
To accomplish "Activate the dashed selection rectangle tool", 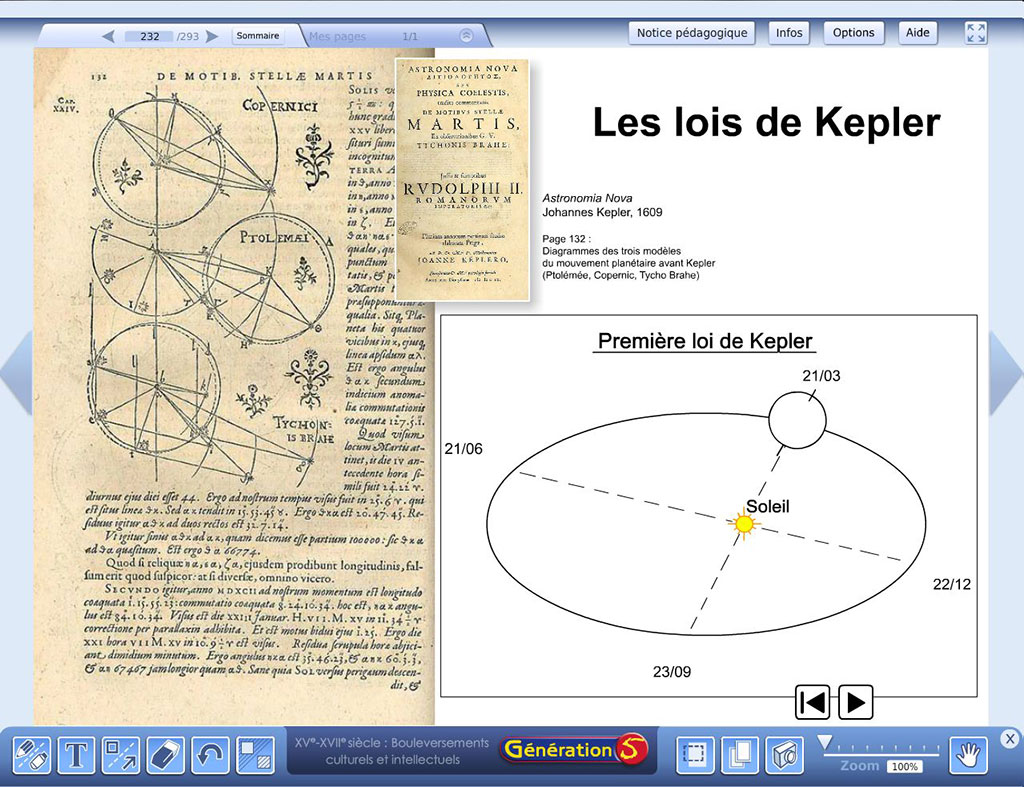I will click(692, 755).
